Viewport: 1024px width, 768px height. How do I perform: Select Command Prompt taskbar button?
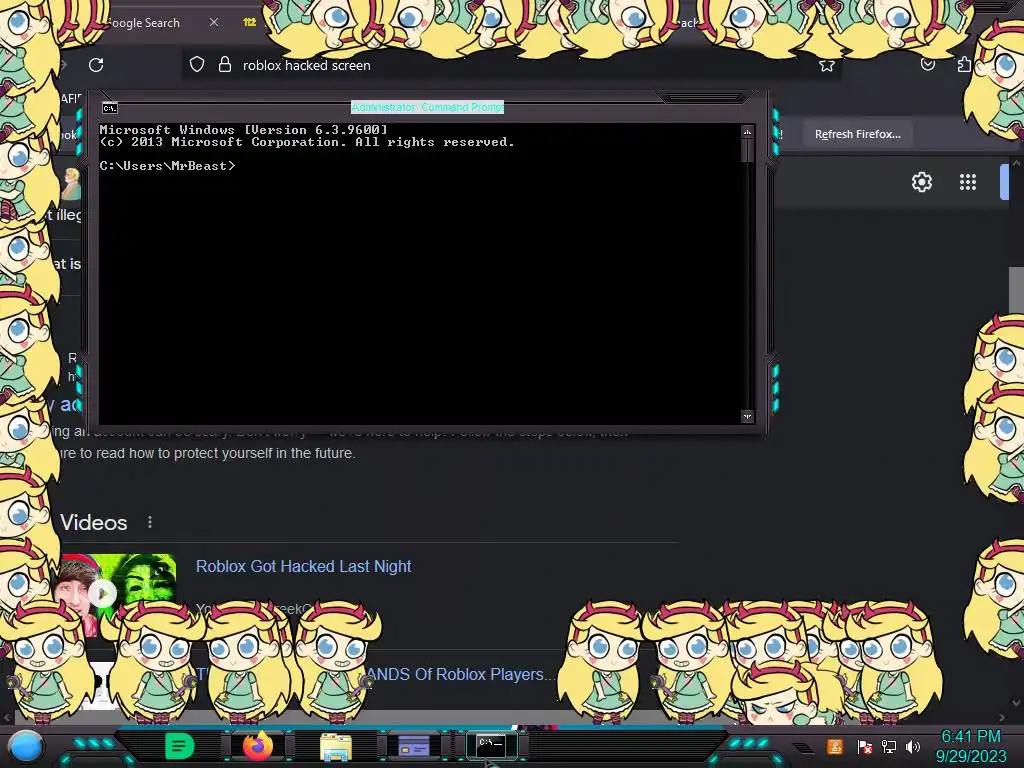click(x=491, y=745)
